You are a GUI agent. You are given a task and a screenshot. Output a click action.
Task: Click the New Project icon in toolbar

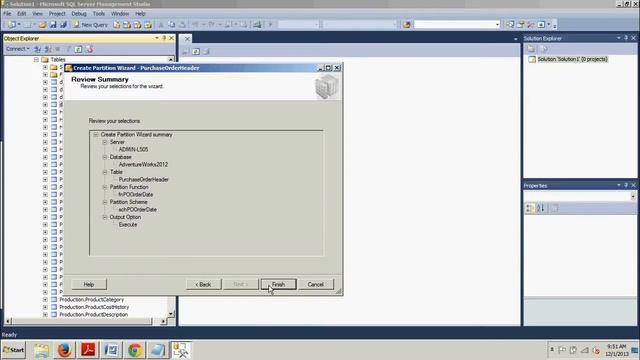[x=12, y=25]
